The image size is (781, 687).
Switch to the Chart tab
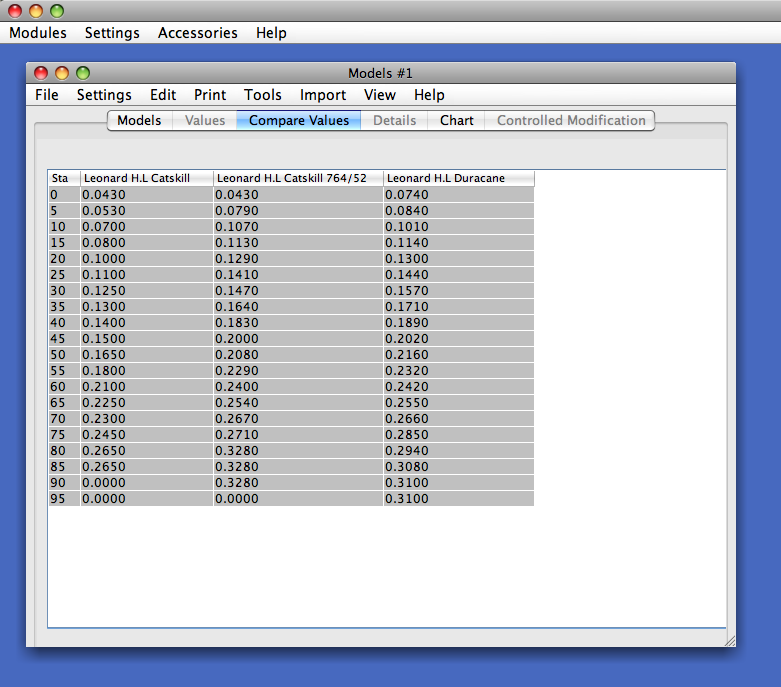point(456,121)
